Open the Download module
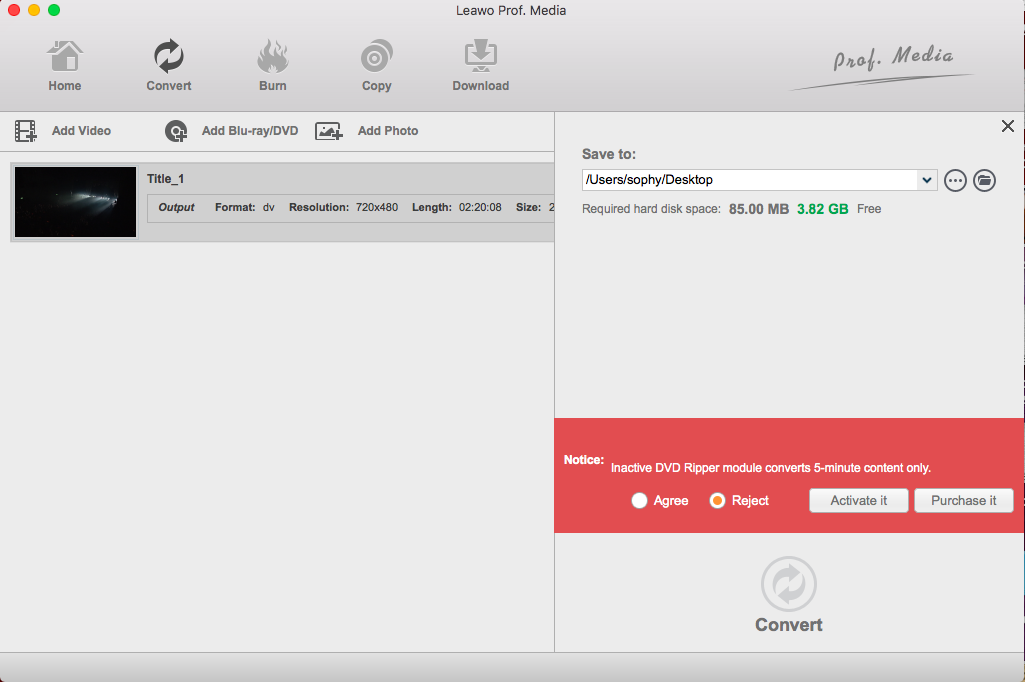The width and height of the screenshot is (1025, 682). [480, 65]
